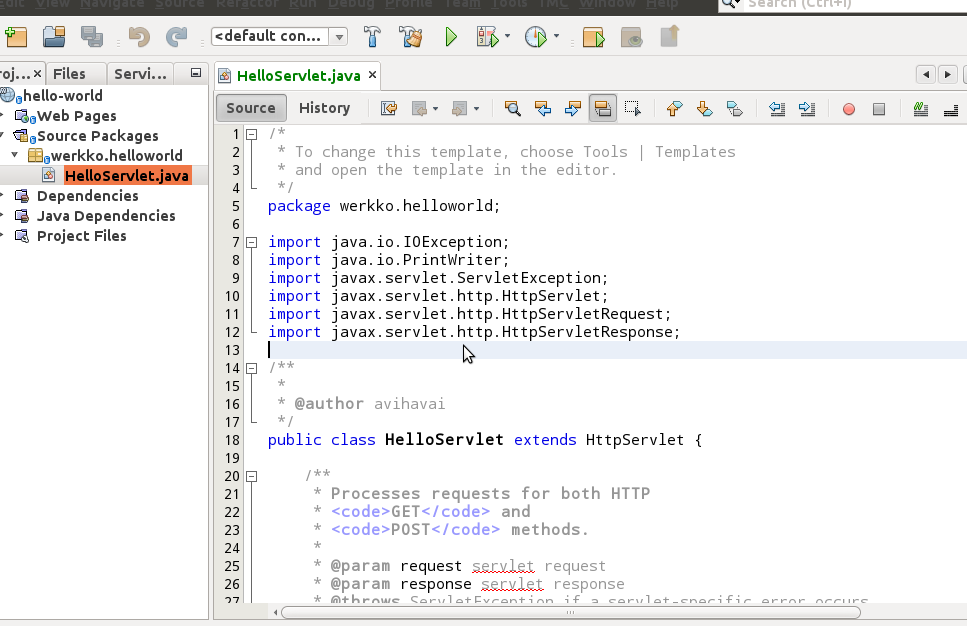Select Project Files node
Viewport: 967px width, 626px height.
81,236
